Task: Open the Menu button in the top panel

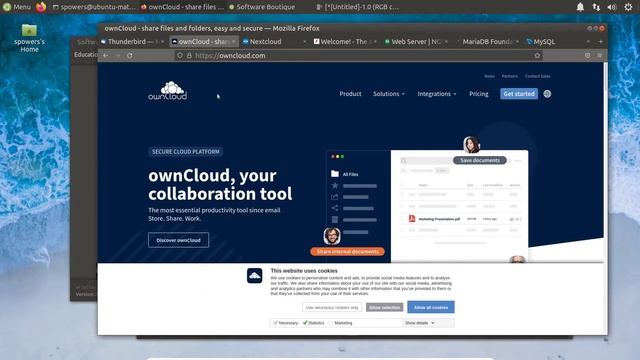Action: tap(16, 7)
